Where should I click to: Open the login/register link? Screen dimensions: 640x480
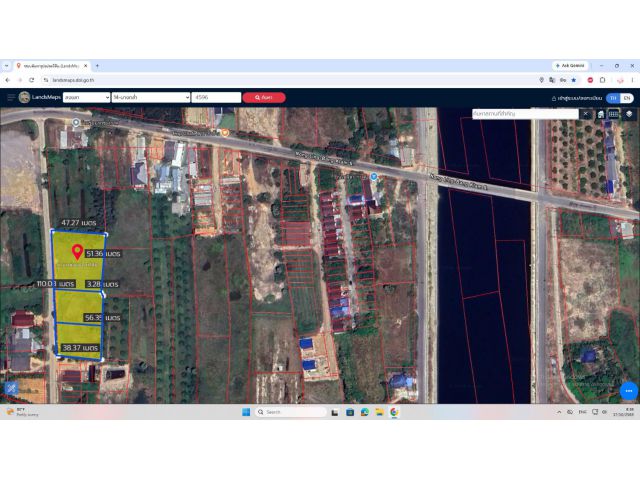coord(577,98)
